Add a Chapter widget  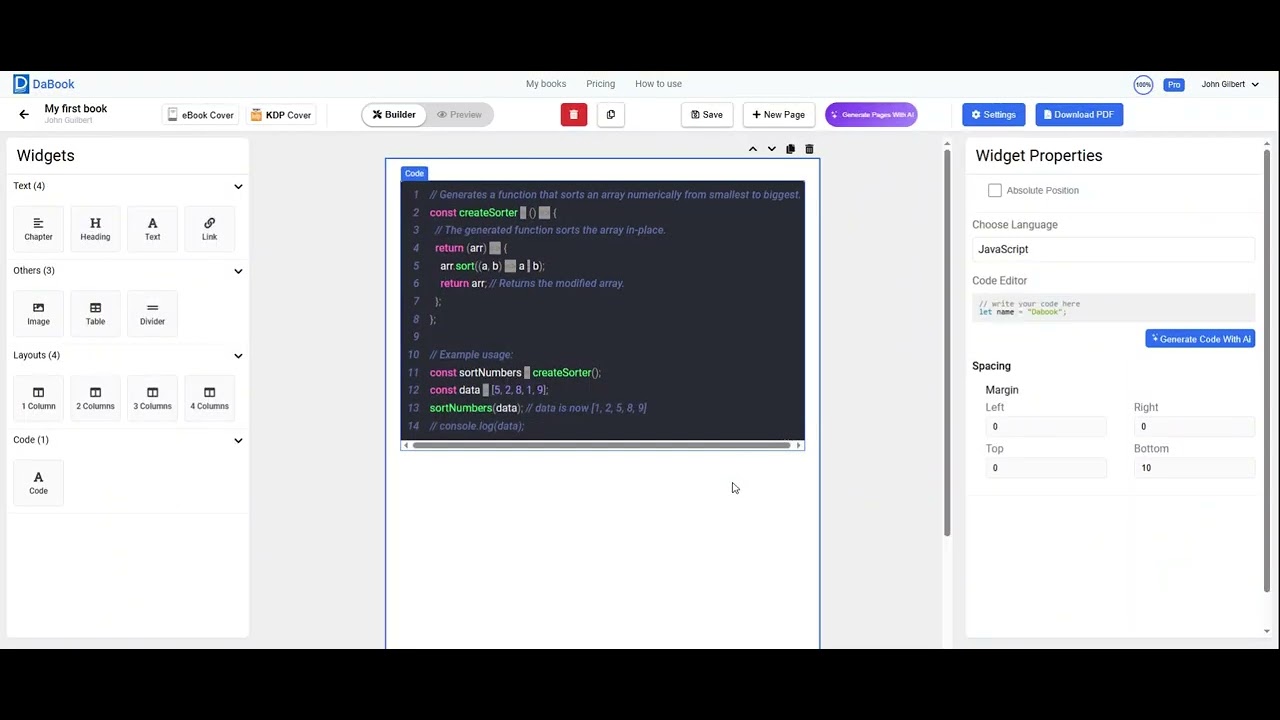pyautogui.click(x=38, y=229)
